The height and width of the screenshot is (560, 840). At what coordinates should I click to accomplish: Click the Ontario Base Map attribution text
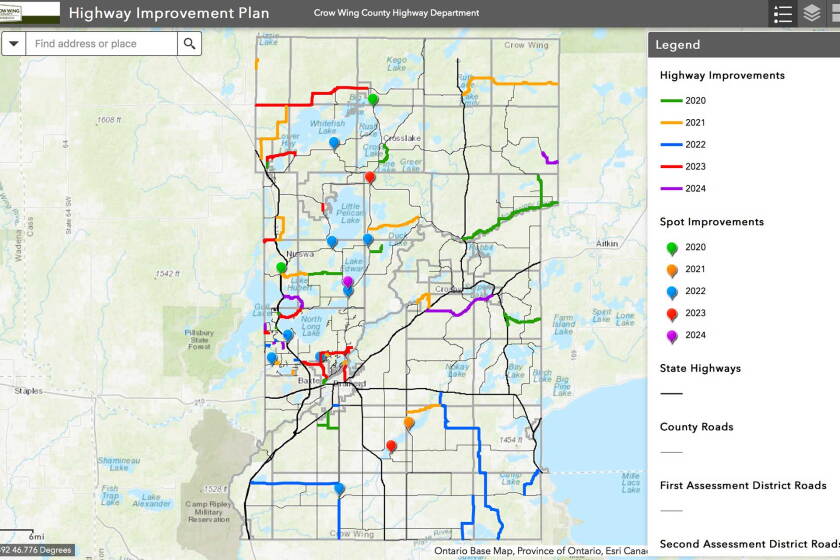pos(541,550)
